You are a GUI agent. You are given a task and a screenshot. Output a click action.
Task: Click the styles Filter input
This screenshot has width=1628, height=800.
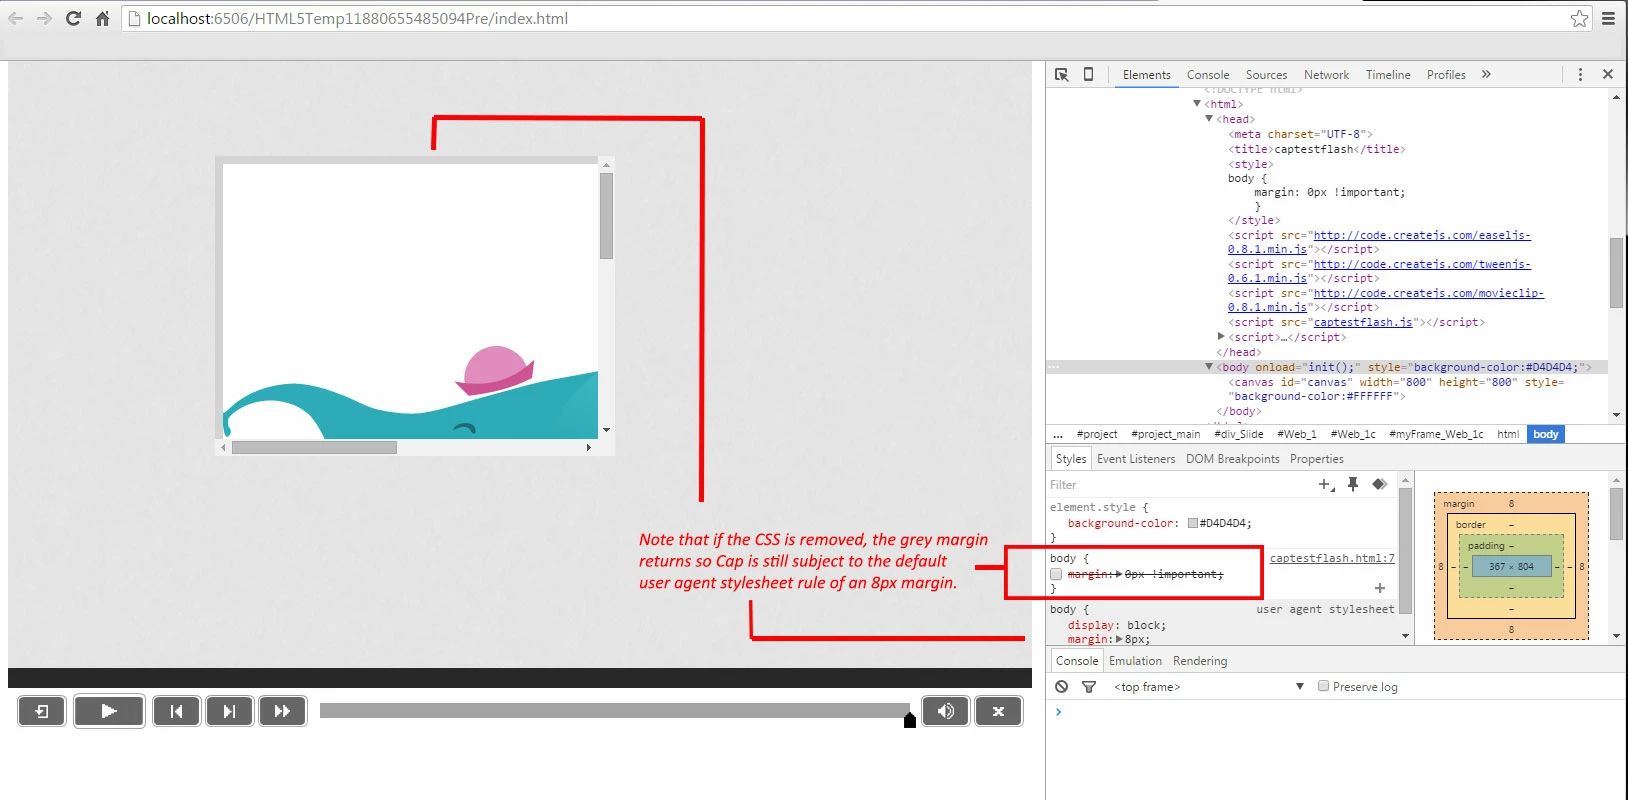click(1180, 485)
